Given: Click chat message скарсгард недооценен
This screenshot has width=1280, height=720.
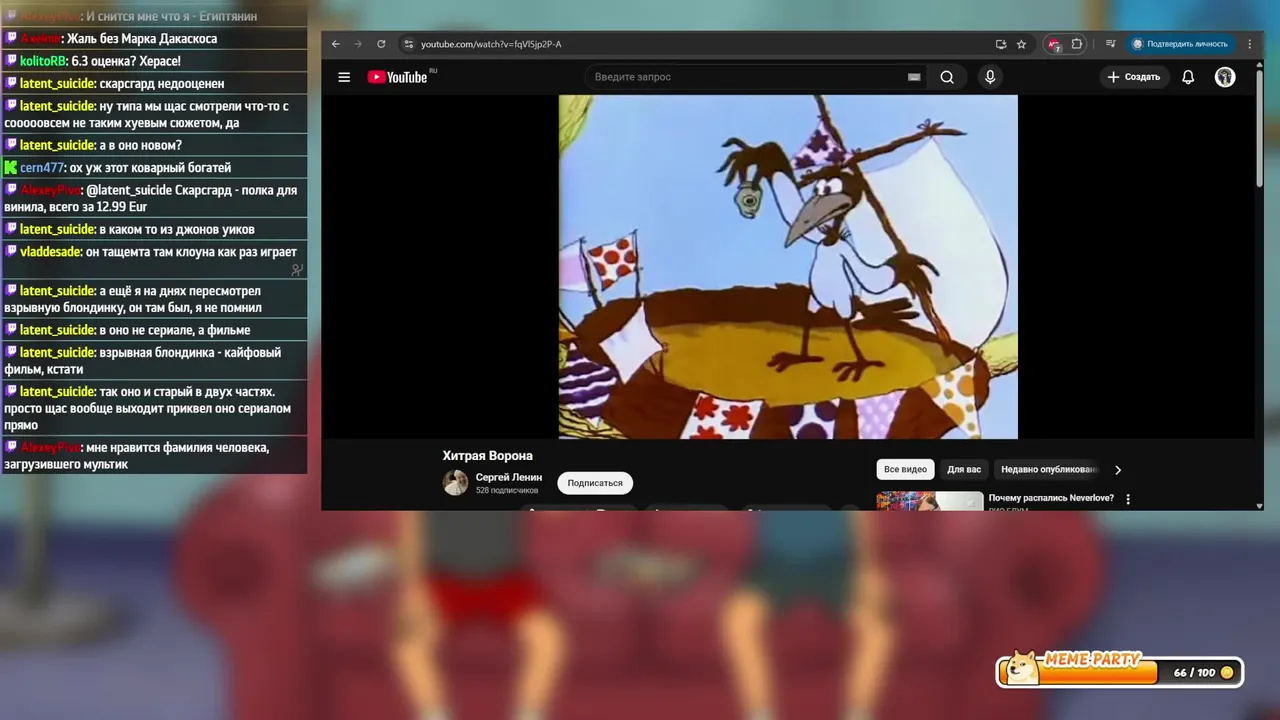Looking at the screenshot, I should (x=162, y=84).
